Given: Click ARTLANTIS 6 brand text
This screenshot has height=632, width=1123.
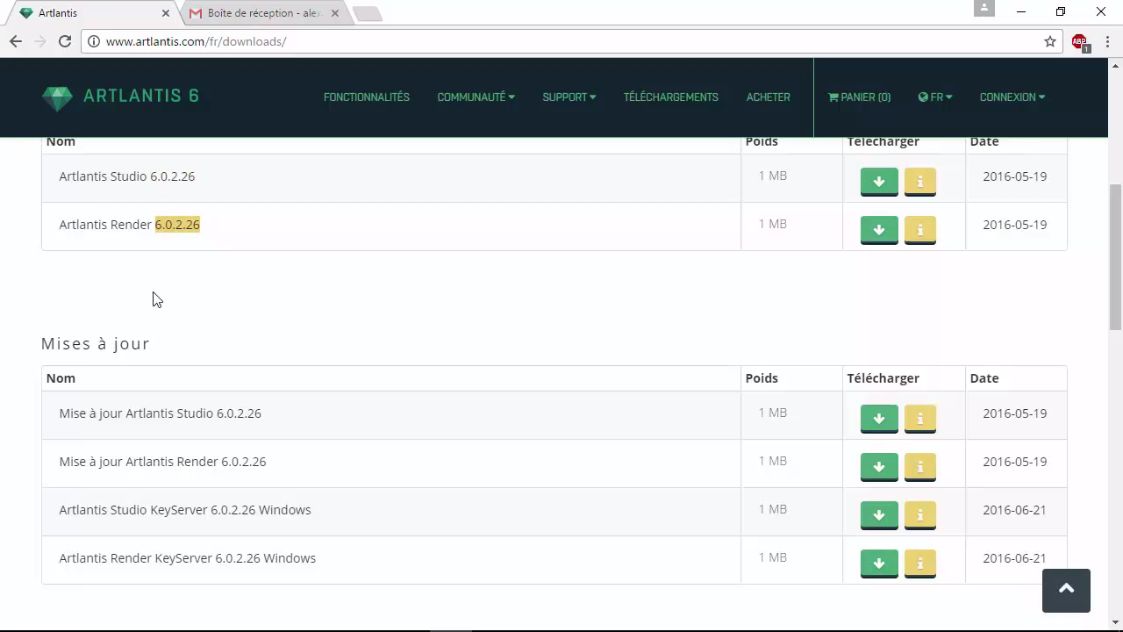Looking at the screenshot, I should pyautogui.click(x=141, y=96).
